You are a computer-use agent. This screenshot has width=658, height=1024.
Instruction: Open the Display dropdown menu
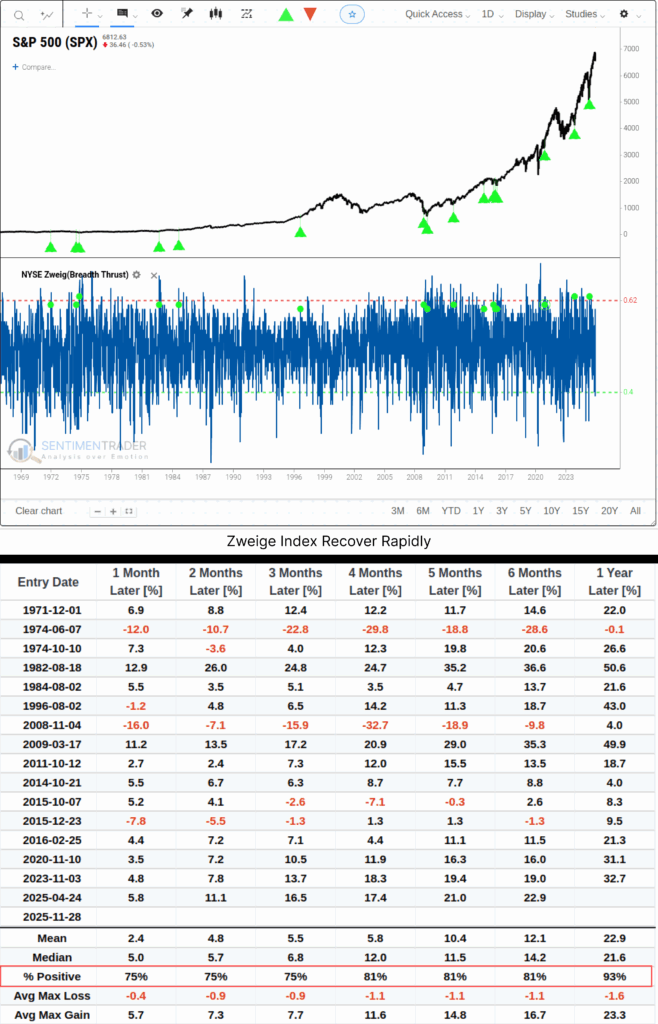534,14
